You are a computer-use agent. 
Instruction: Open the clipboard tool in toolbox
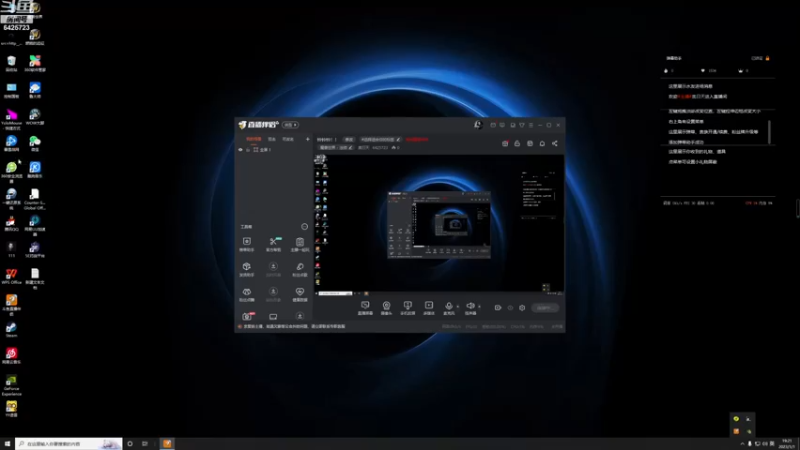pyautogui.click(x=300, y=244)
